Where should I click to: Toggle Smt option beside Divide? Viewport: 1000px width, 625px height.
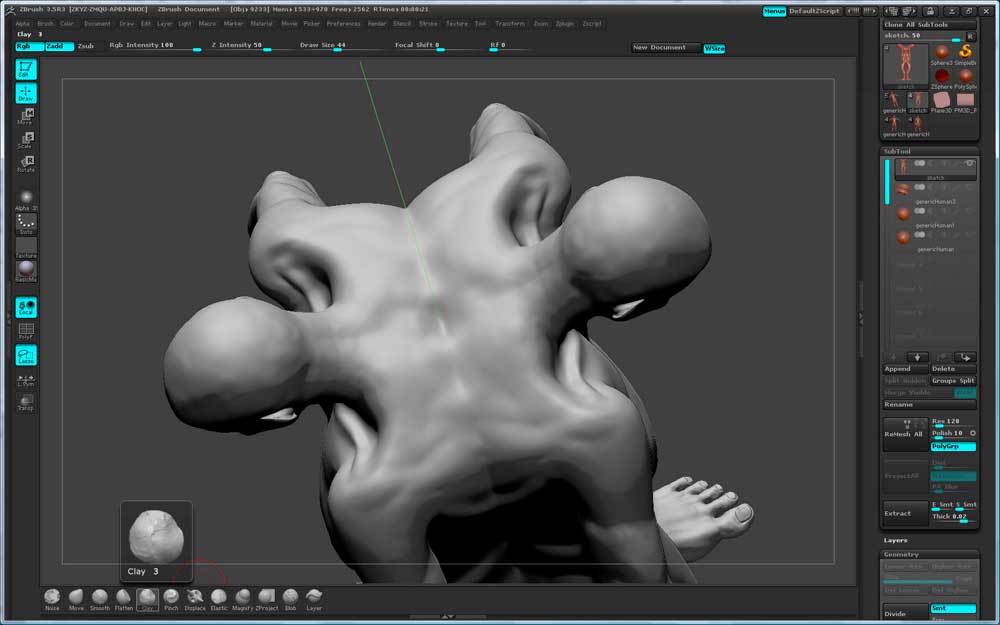pos(953,608)
